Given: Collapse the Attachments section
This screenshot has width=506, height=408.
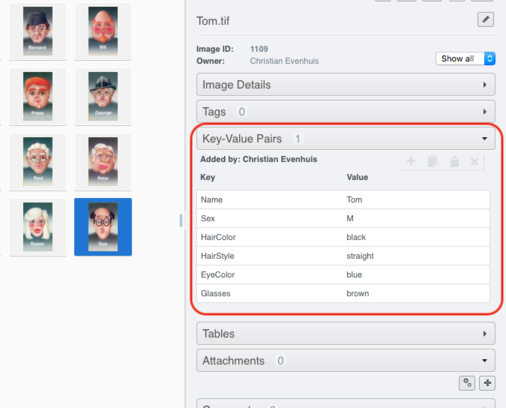Looking at the screenshot, I should click(x=346, y=360).
